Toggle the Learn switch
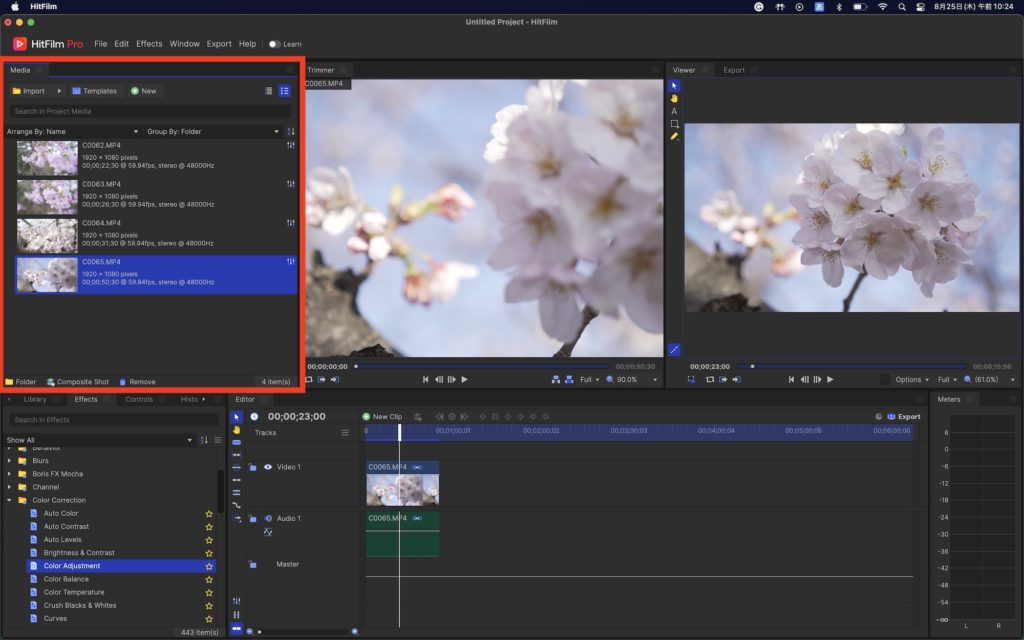This screenshot has width=1024, height=640. 274,44
